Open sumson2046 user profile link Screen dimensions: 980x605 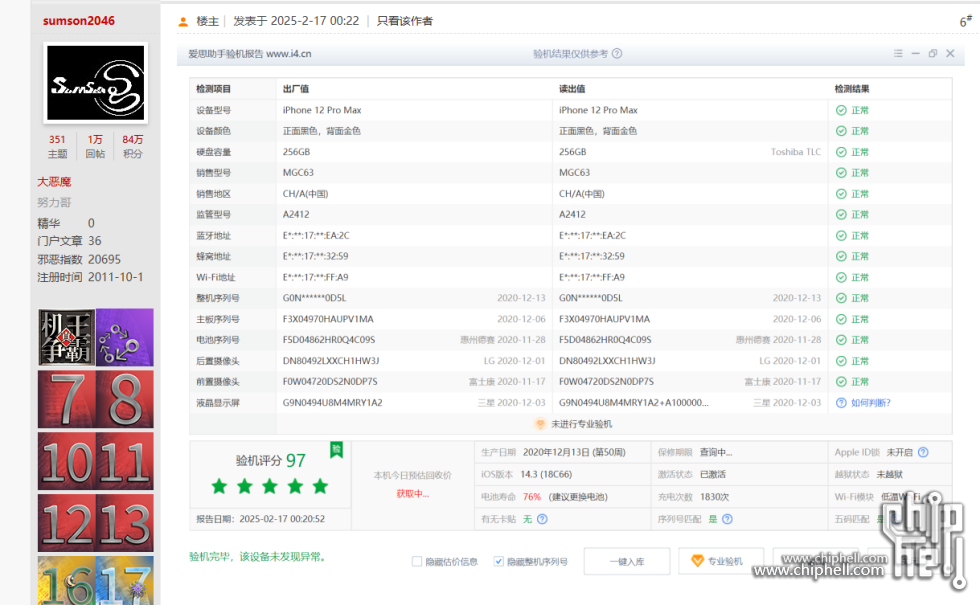79,21
